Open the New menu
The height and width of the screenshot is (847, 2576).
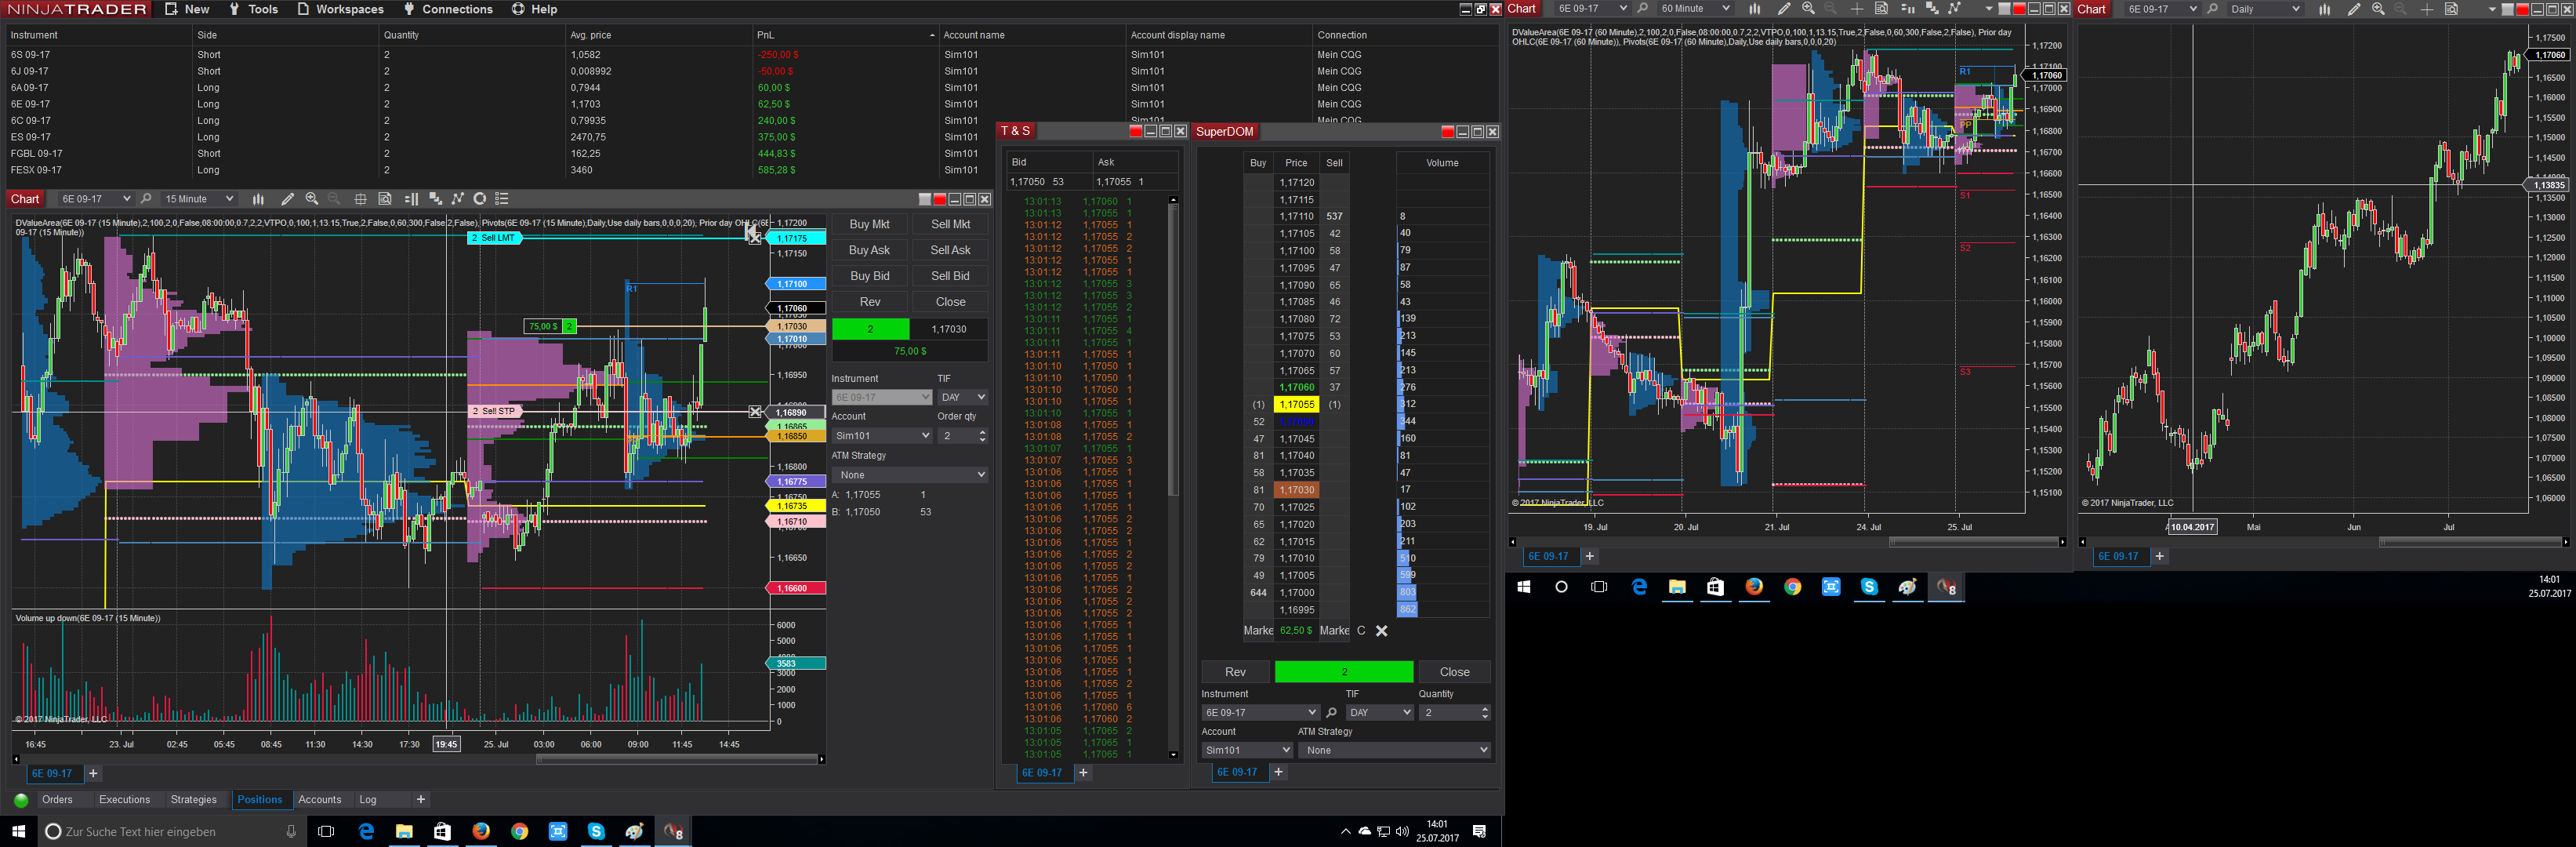(187, 9)
